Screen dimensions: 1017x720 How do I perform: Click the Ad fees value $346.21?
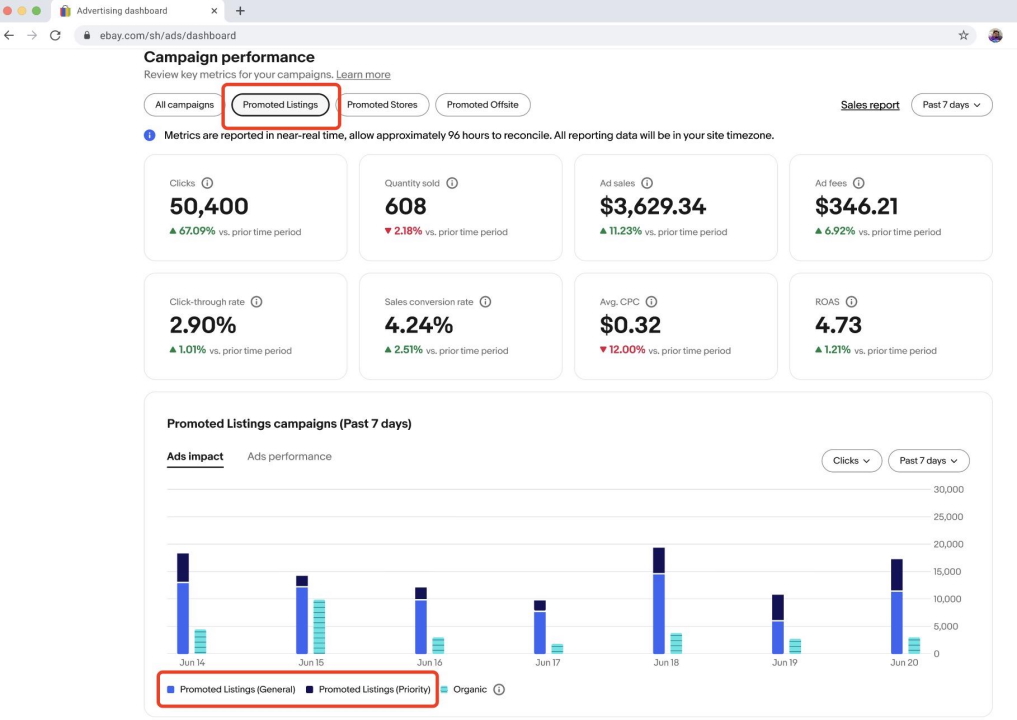856,206
